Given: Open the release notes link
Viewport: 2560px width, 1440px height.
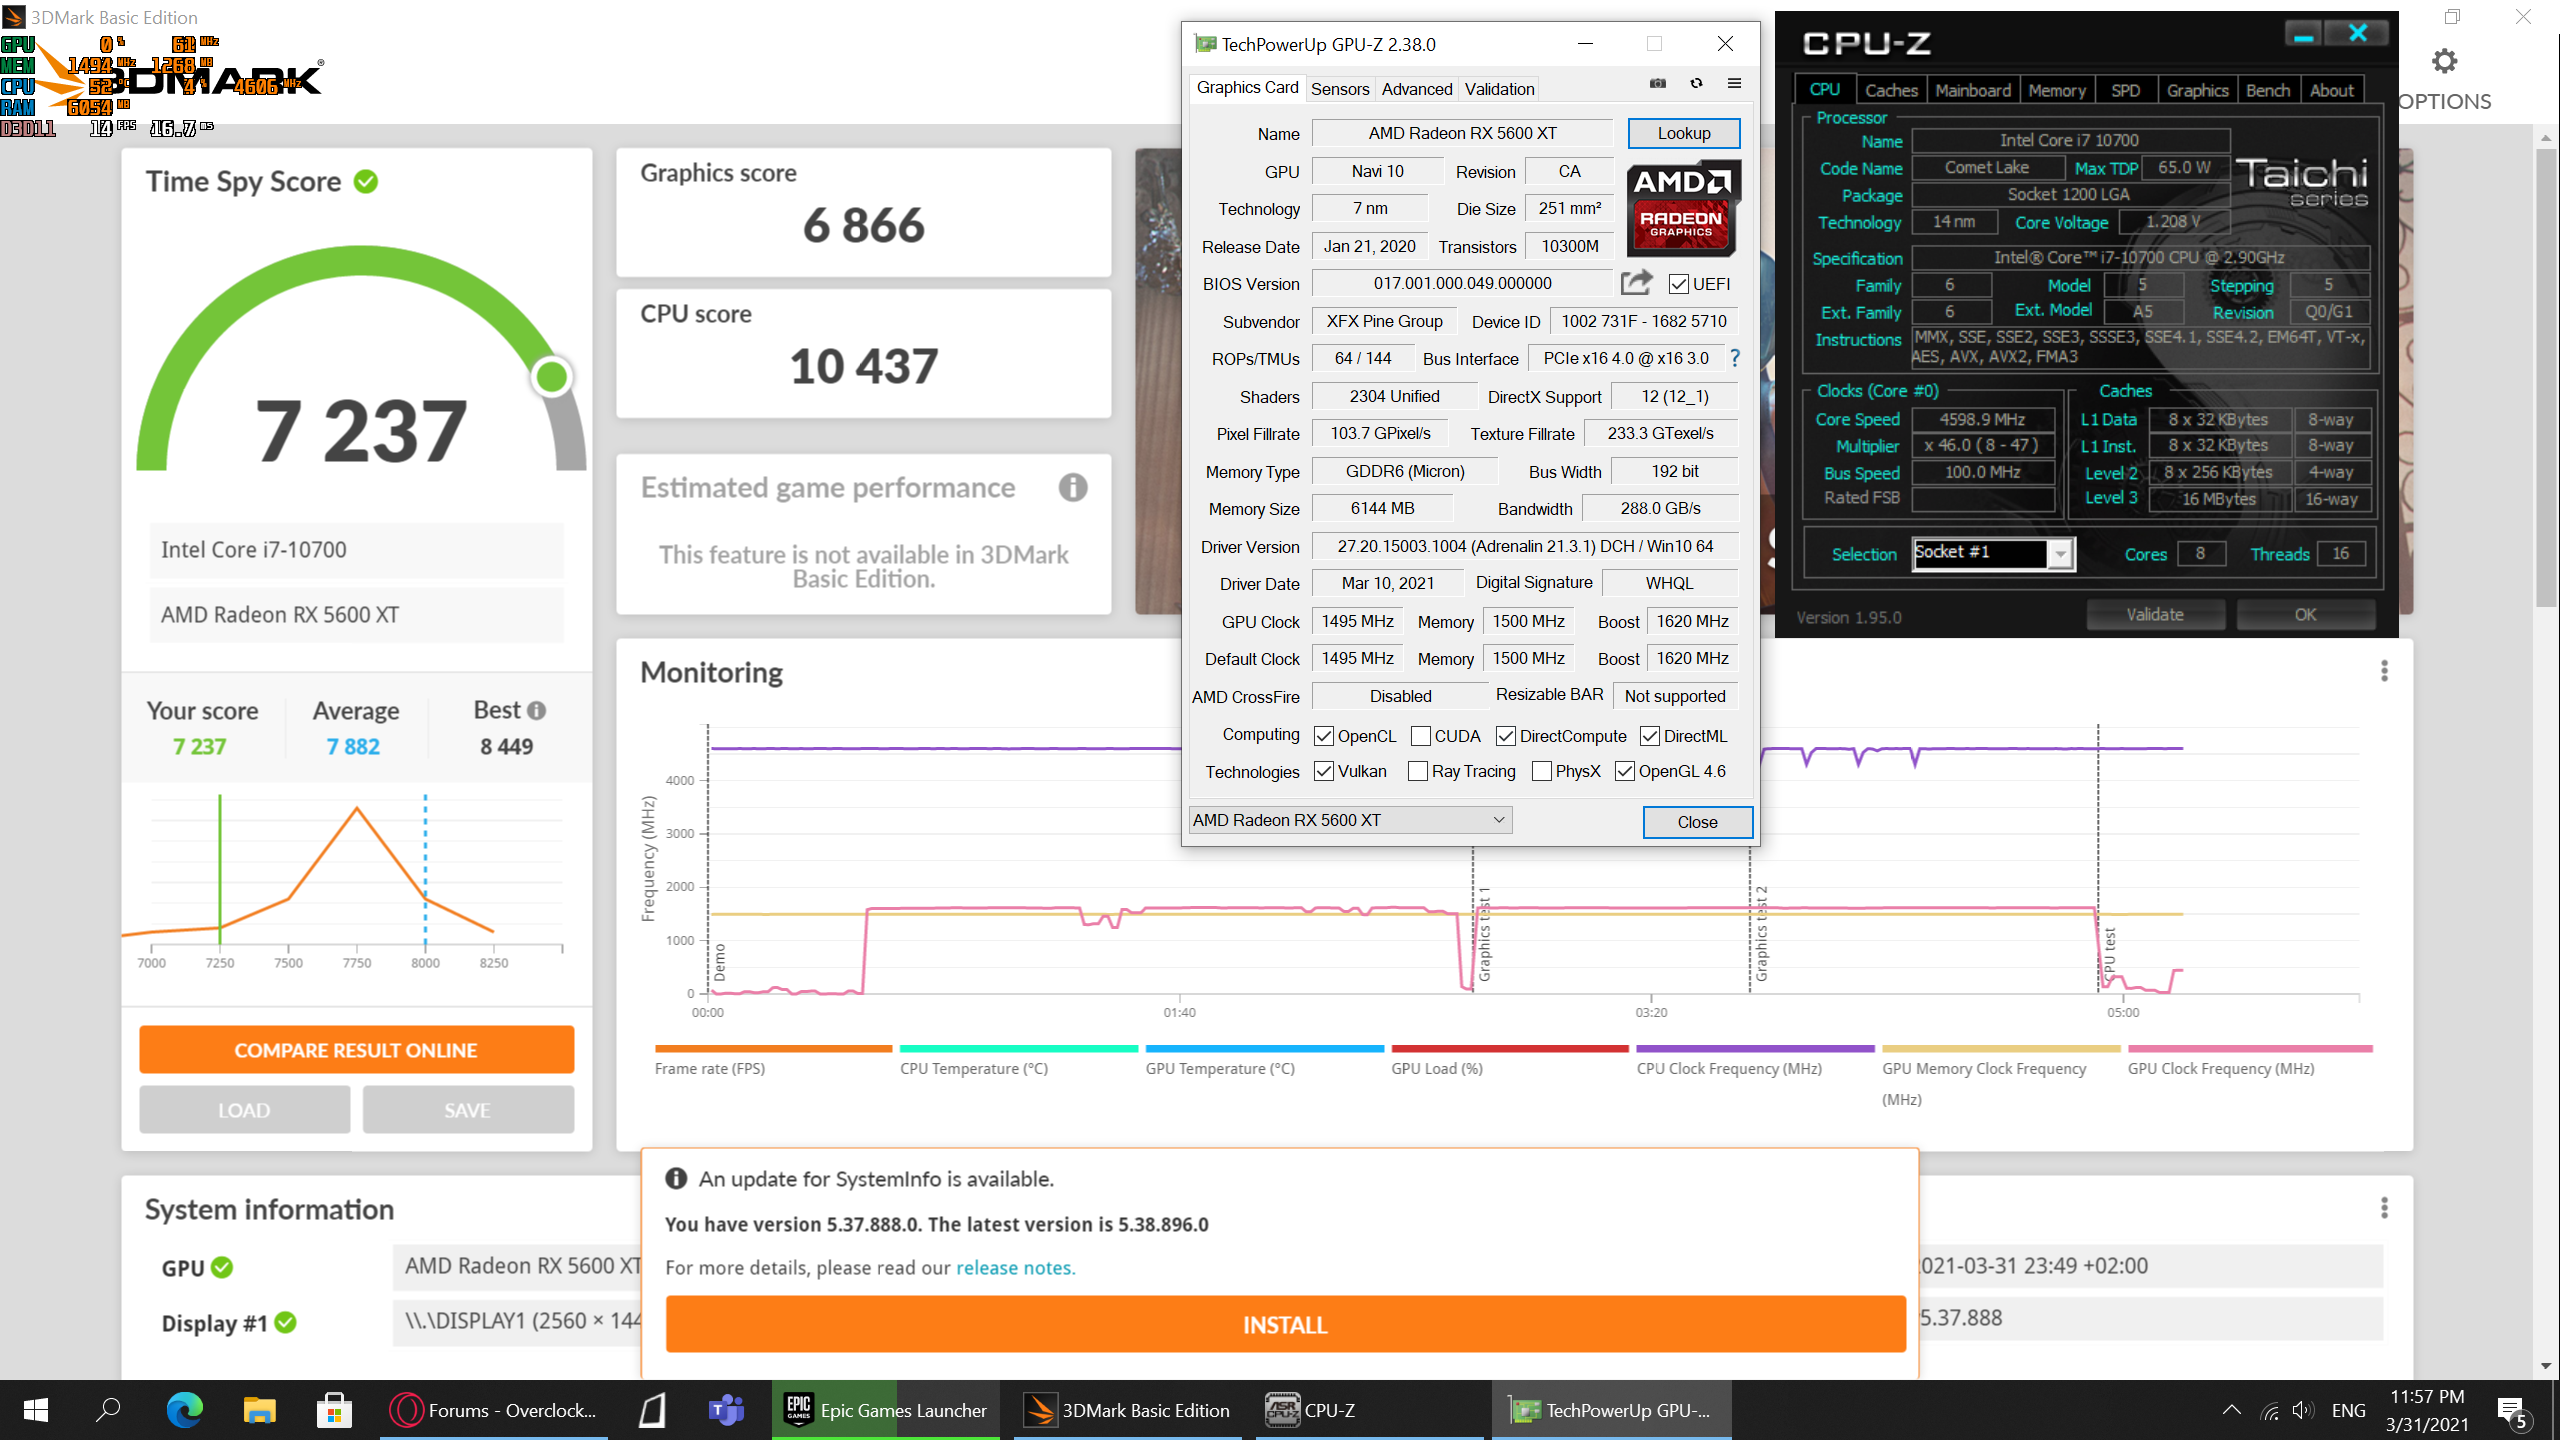Looking at the screenshot, I should tap(1015, 1268).
